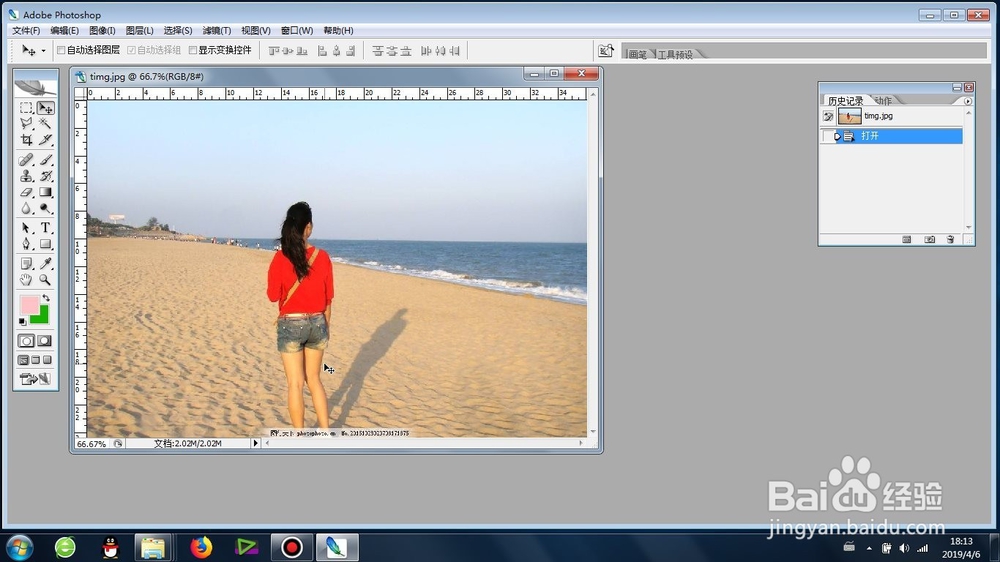
Task: Open Move tool preset picker dropdown
Action: pyautogui.click(x=43, y=50)
